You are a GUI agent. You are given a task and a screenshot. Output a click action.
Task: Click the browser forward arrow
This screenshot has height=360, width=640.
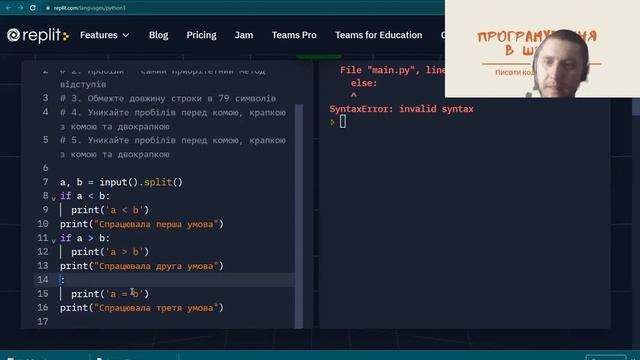(x=20, y=8)
